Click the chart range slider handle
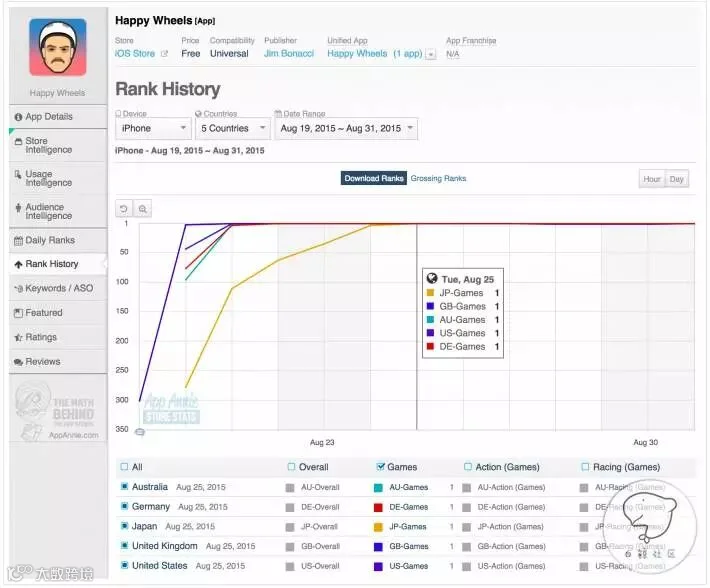Image resolution: width=710 pixels, height=588 pixels. click(x=140, y=432)
